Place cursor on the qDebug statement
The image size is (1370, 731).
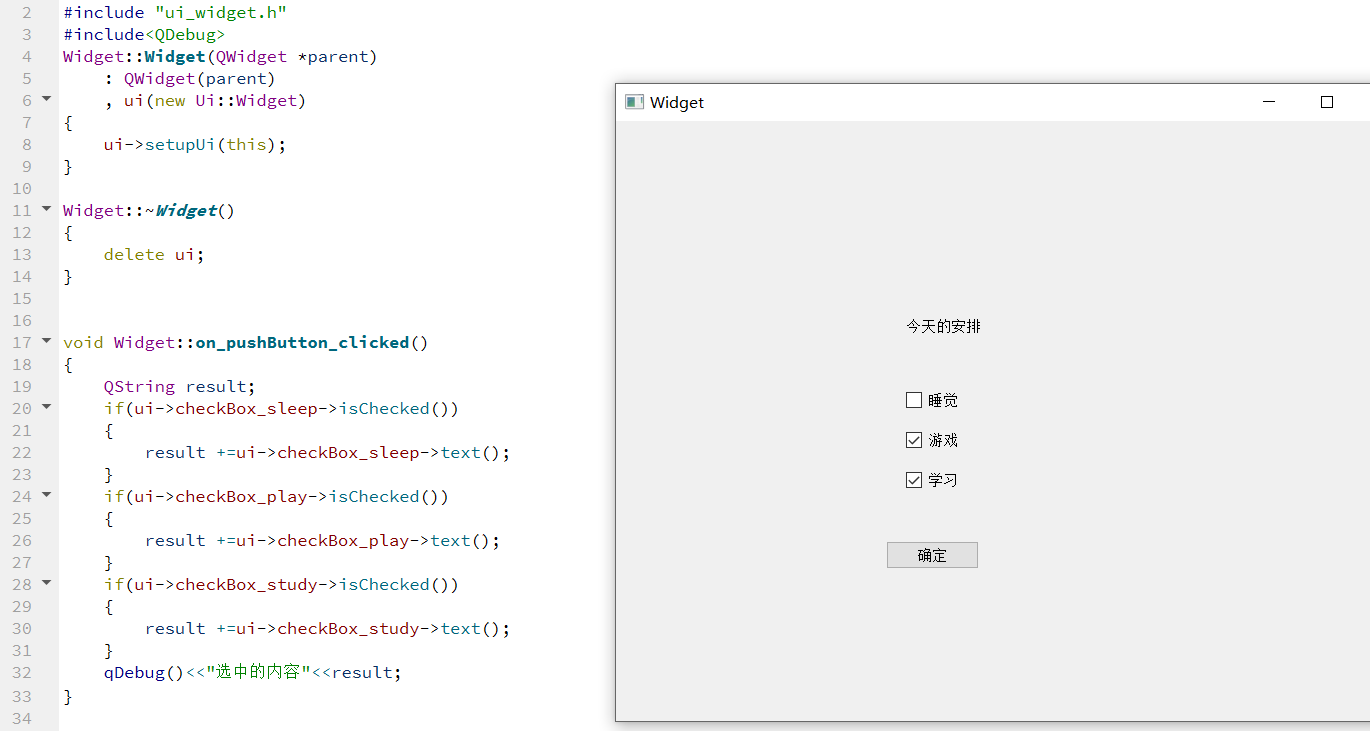click(x=250, y=672)
